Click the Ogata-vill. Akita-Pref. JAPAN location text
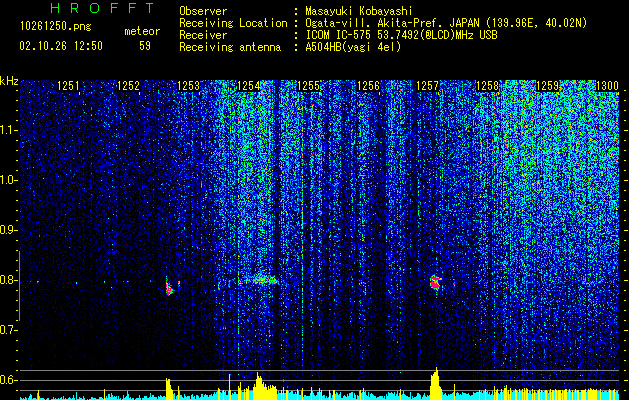The image size is (629, 400). coord(446,23)
